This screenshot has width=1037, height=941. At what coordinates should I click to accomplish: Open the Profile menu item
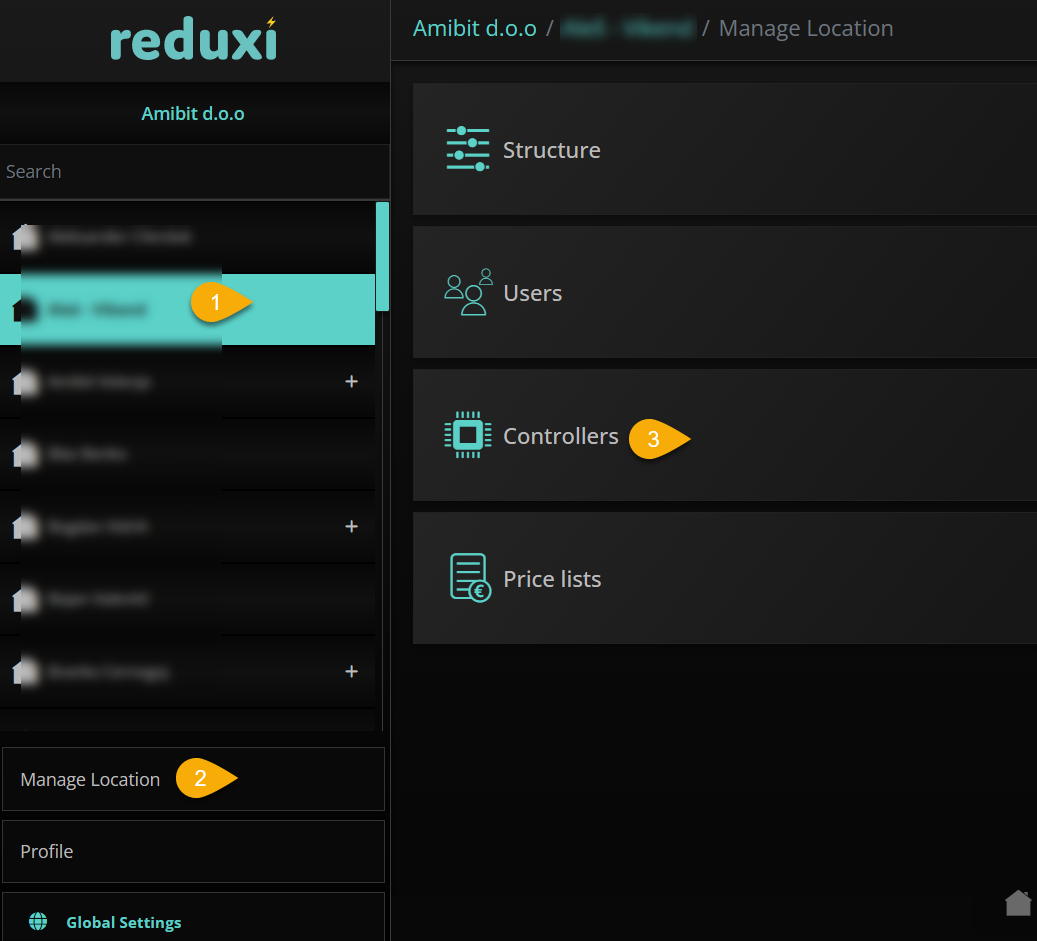click(193, 851)
